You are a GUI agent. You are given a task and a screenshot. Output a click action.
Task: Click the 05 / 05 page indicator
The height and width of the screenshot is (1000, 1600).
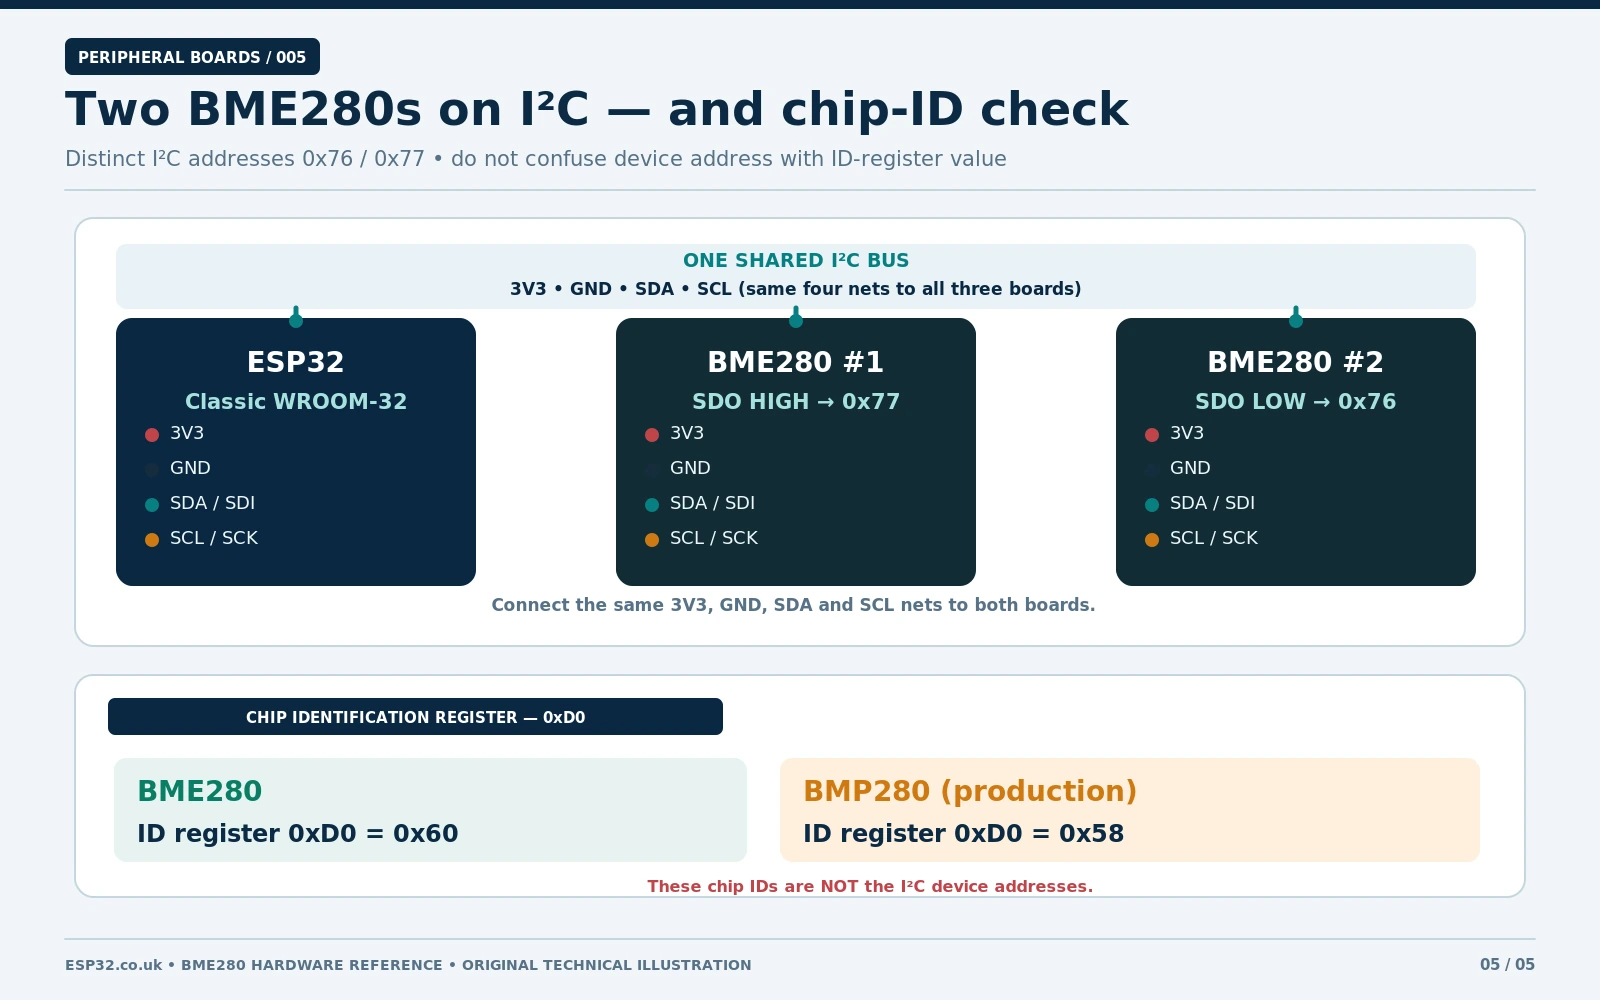pyautogui.click(x=1507, y=965)
